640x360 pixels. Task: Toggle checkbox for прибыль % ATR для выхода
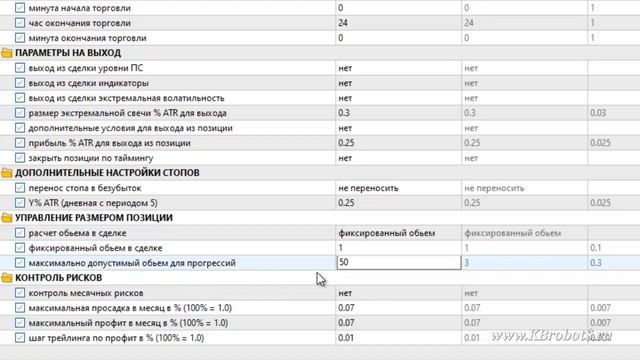click(20, 143)
